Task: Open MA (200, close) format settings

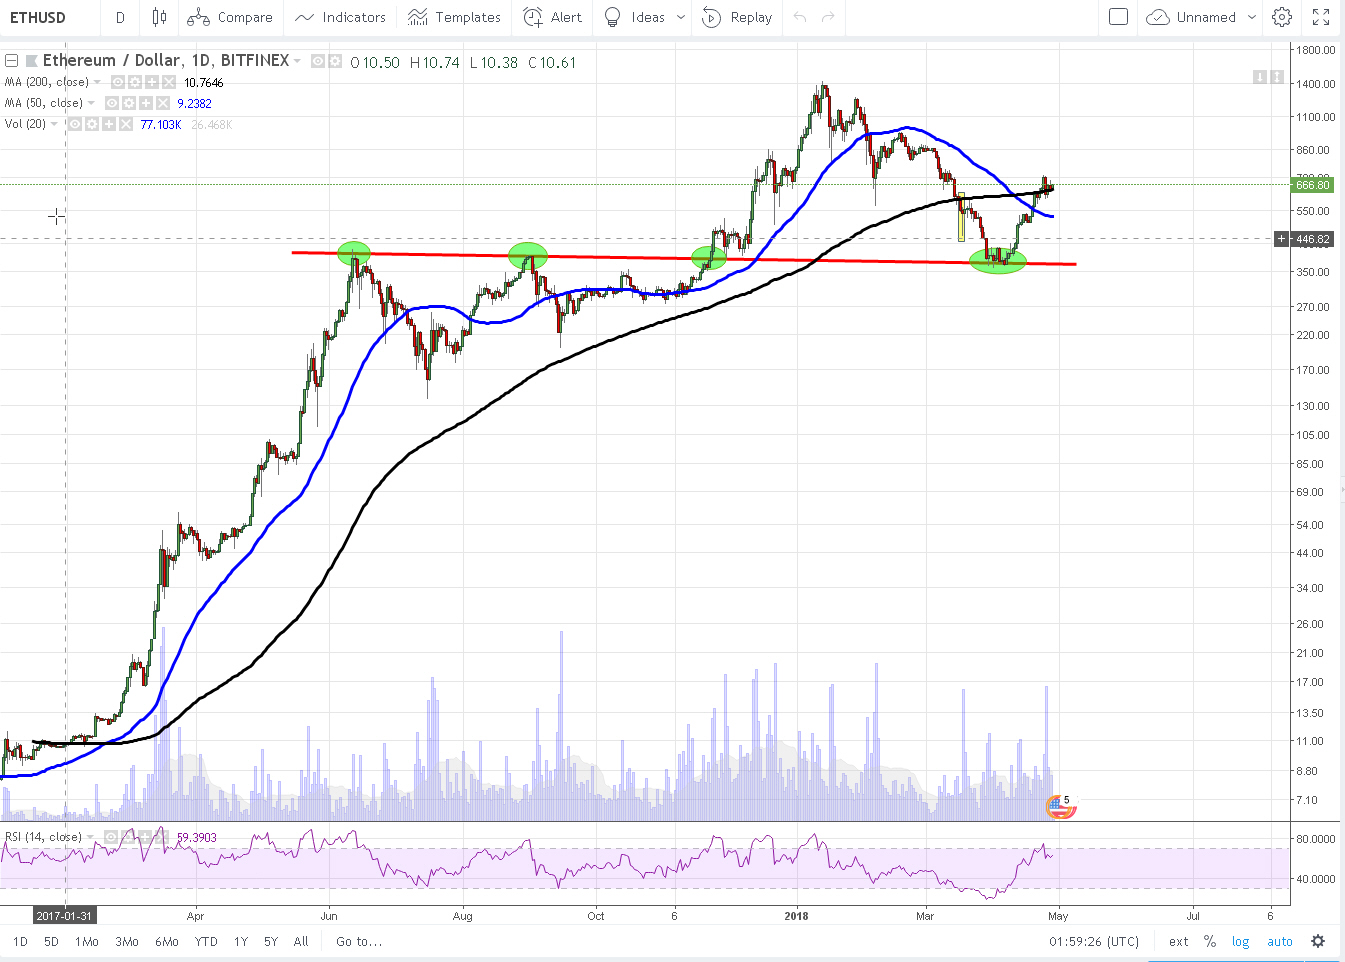Action: [x=135, y=82]
